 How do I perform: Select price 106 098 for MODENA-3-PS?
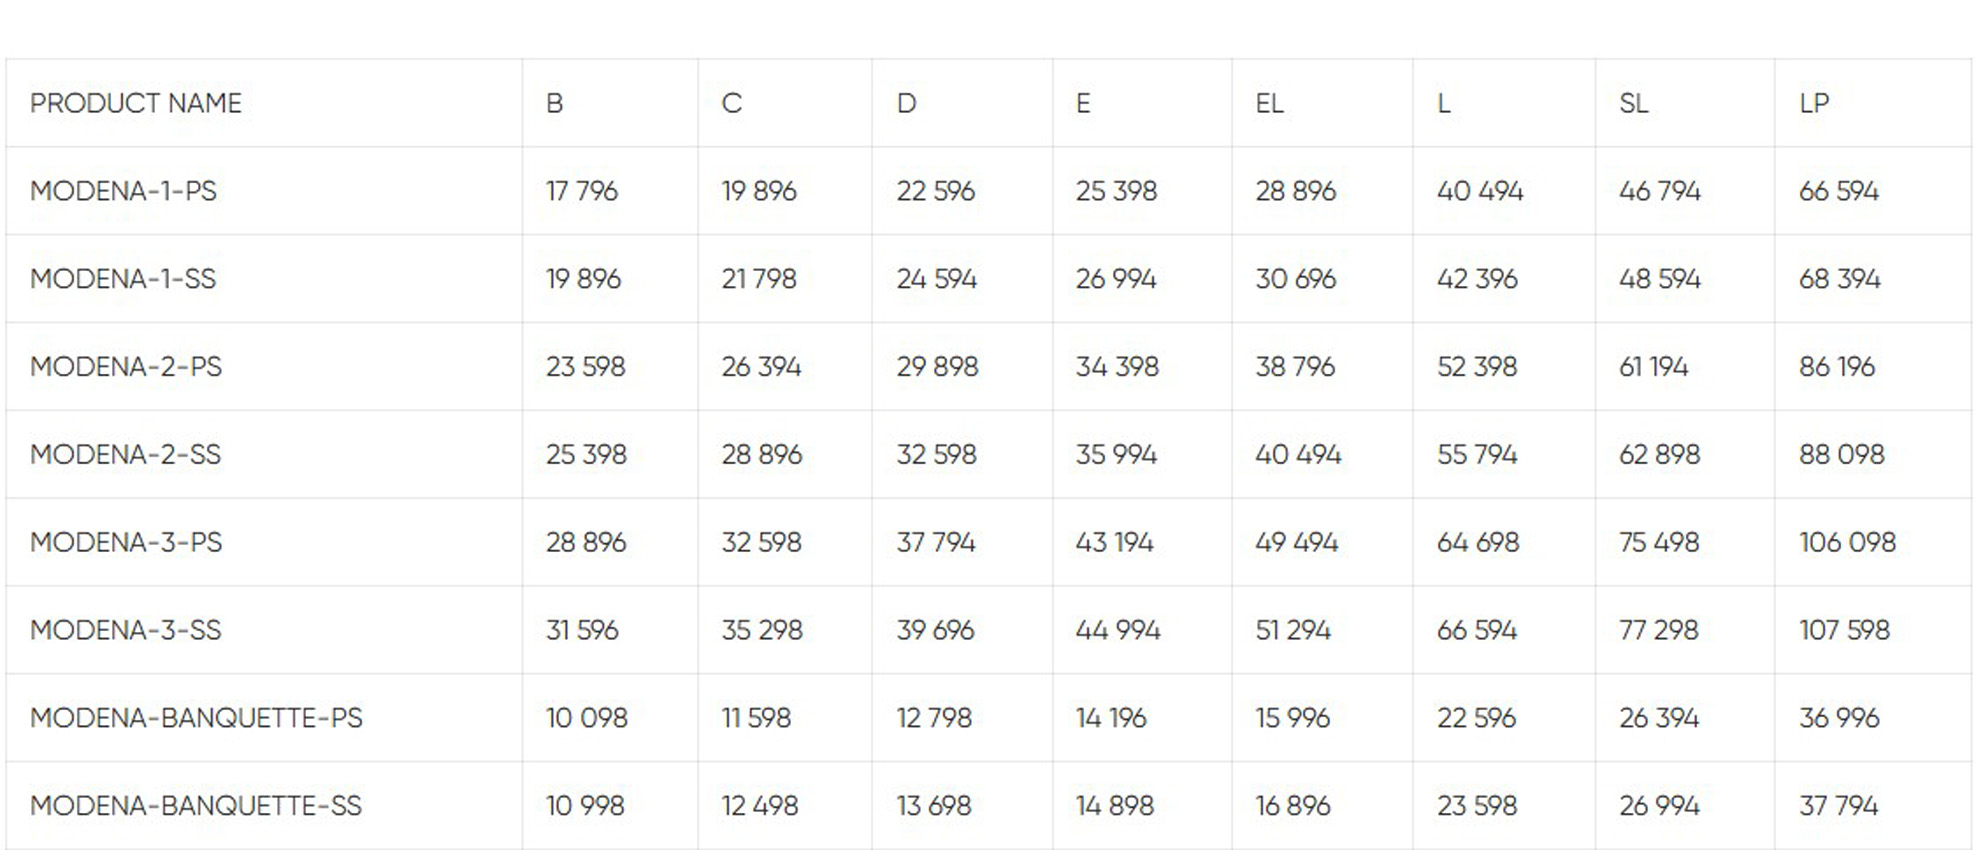tap(1846, 542)
